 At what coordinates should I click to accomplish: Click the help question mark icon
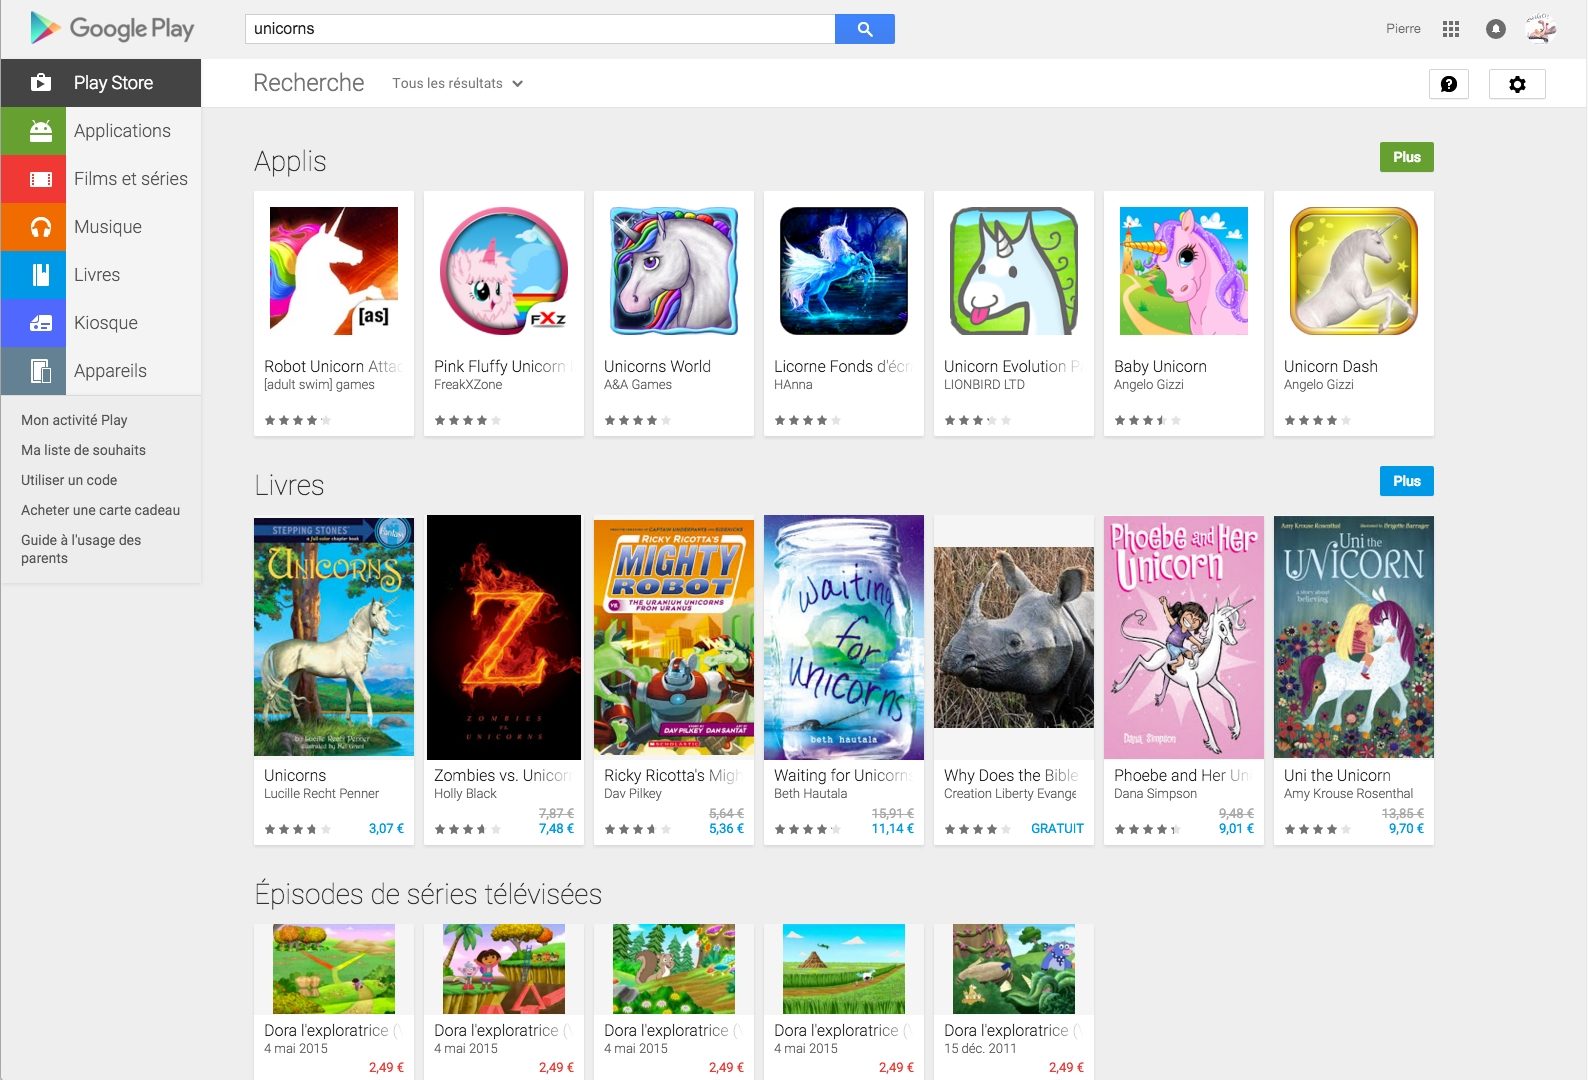coord(1448,84)
